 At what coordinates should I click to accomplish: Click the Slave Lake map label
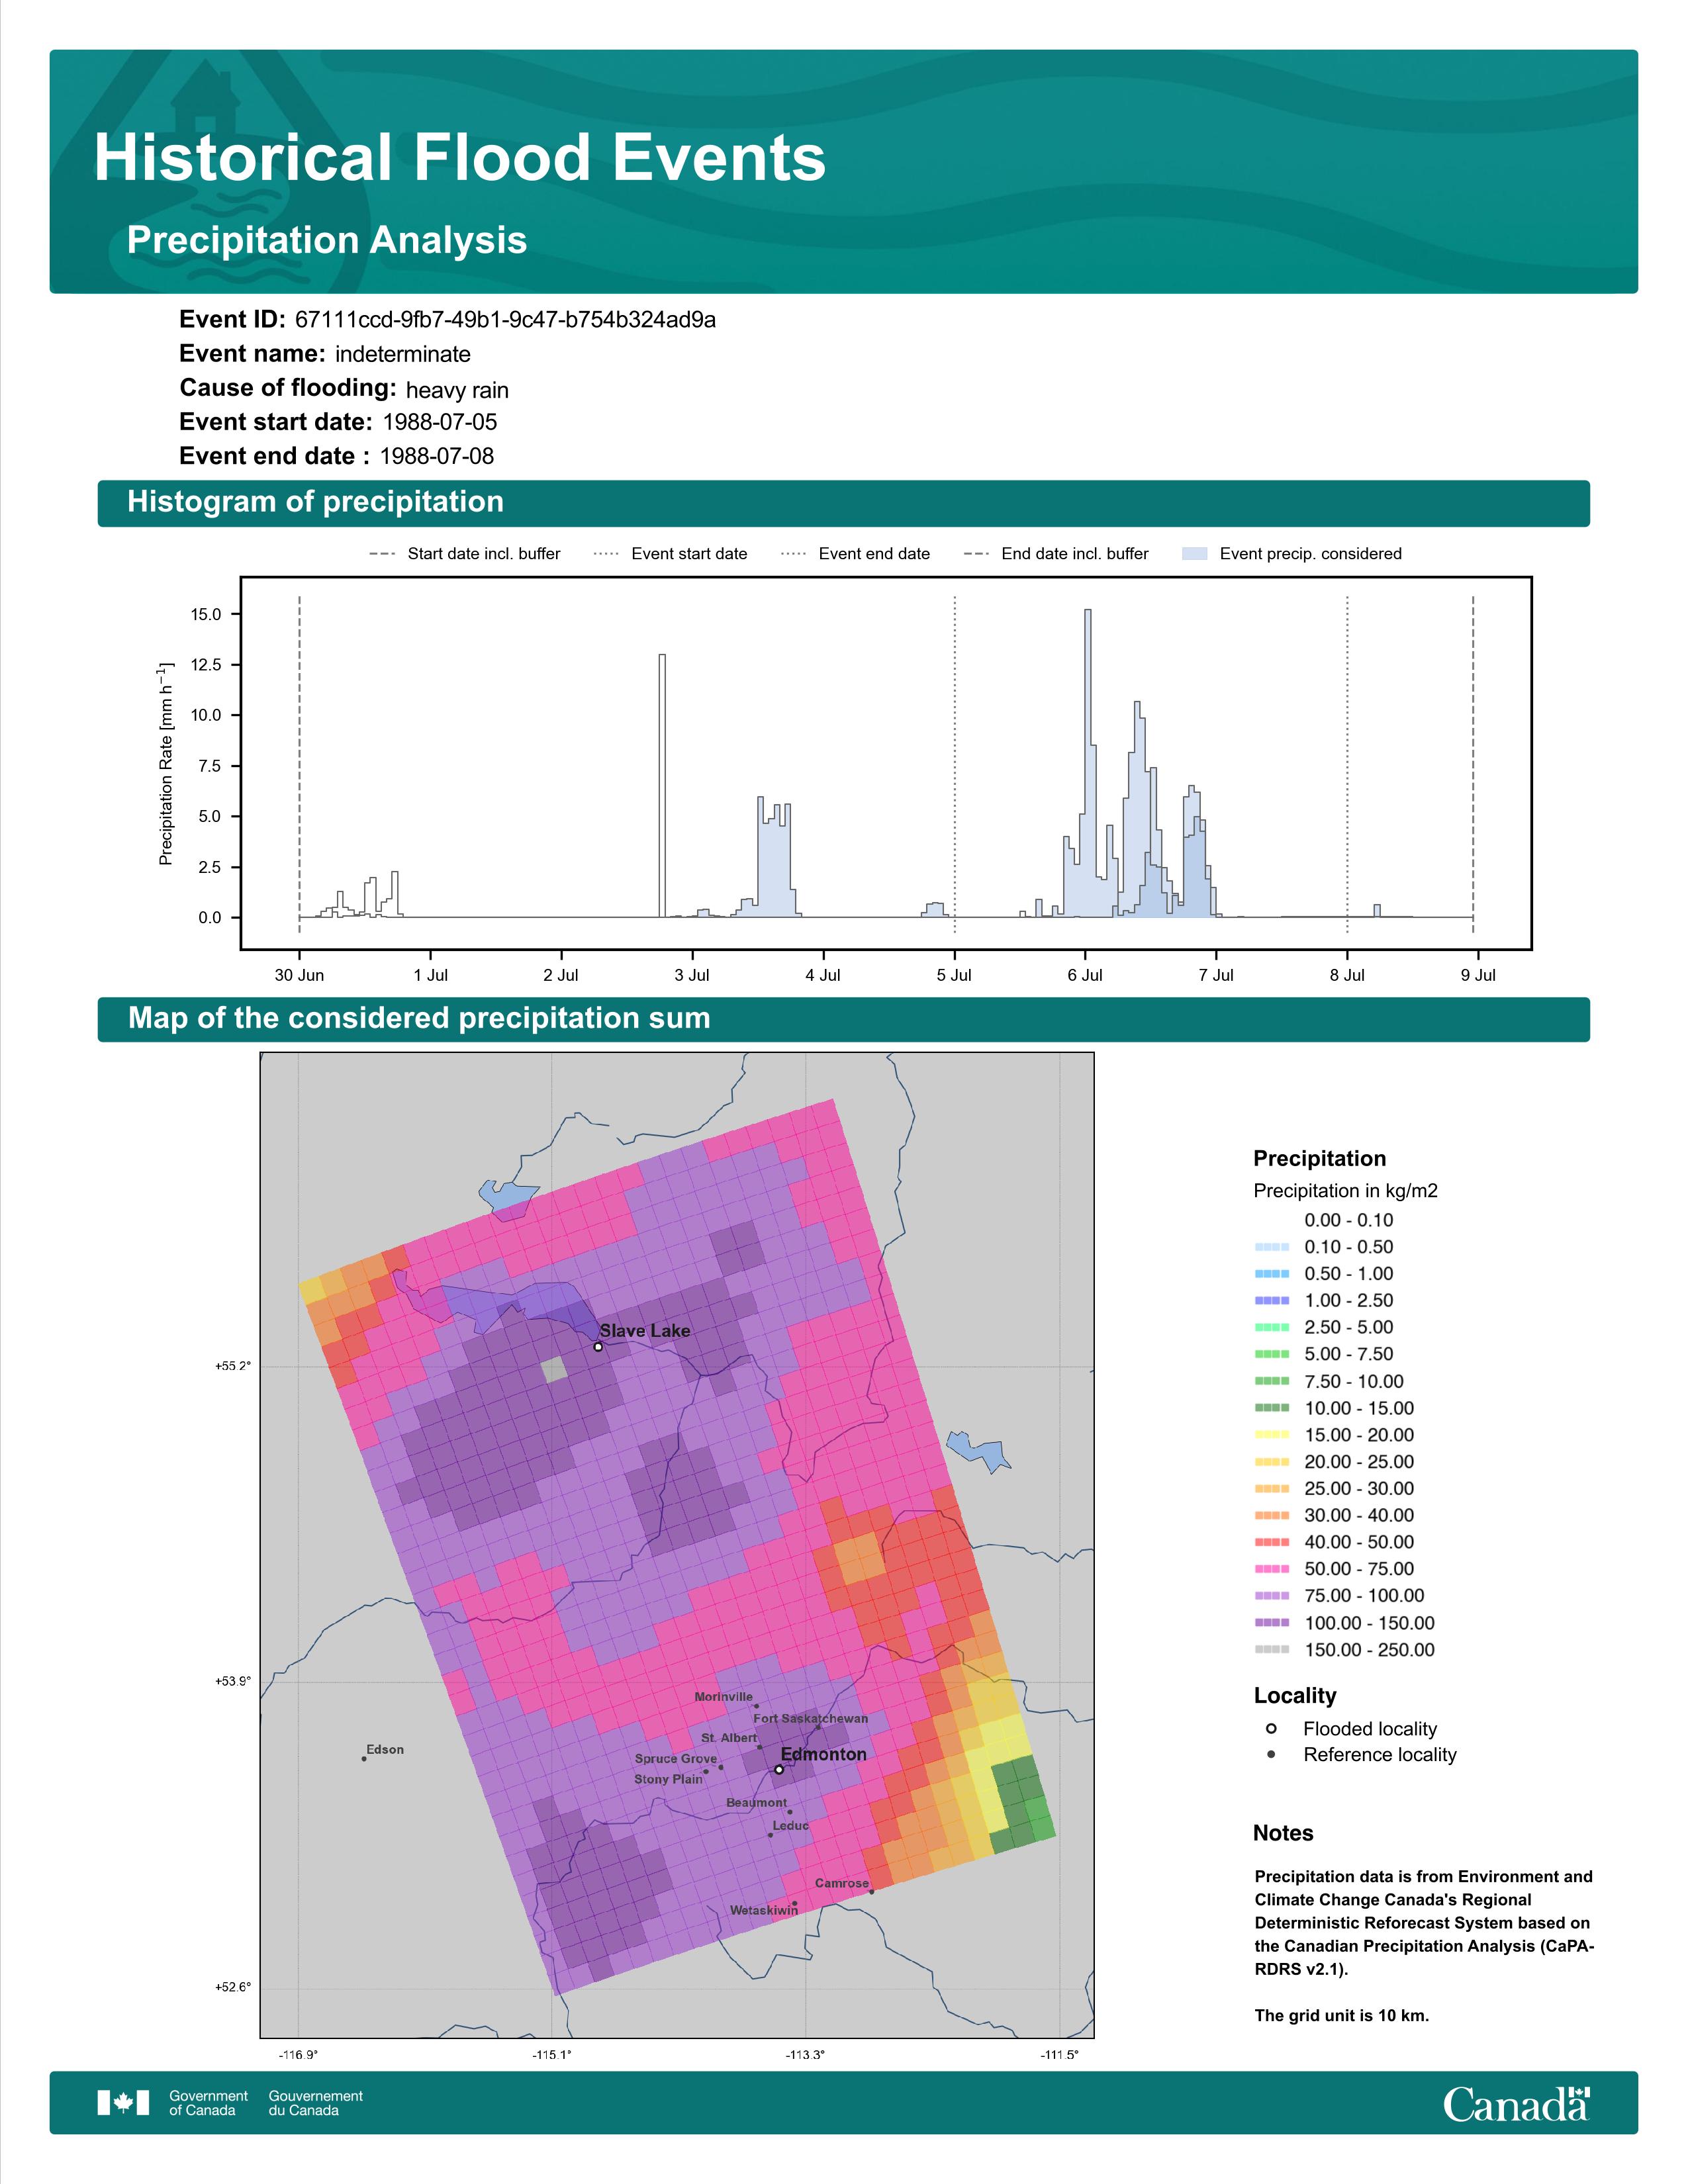click(645, 1331)
